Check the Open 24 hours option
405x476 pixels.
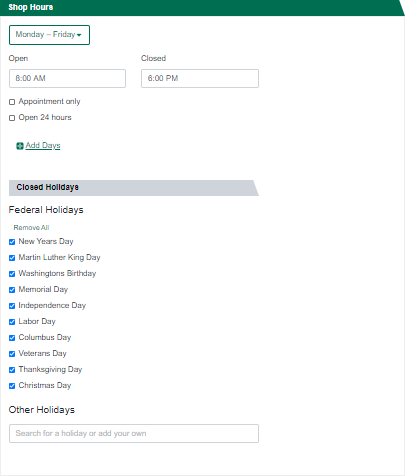point(12,118)
